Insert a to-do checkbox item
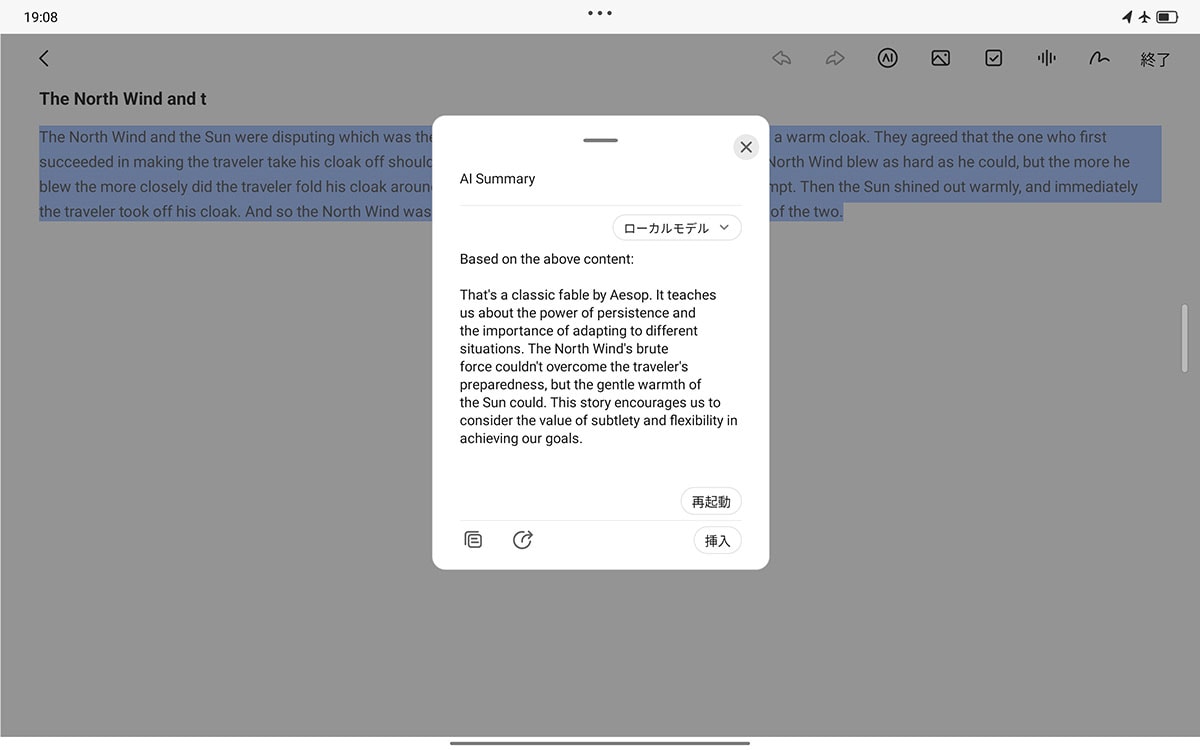This screenshot has height=750, width=1200. (x=993, y=57)
